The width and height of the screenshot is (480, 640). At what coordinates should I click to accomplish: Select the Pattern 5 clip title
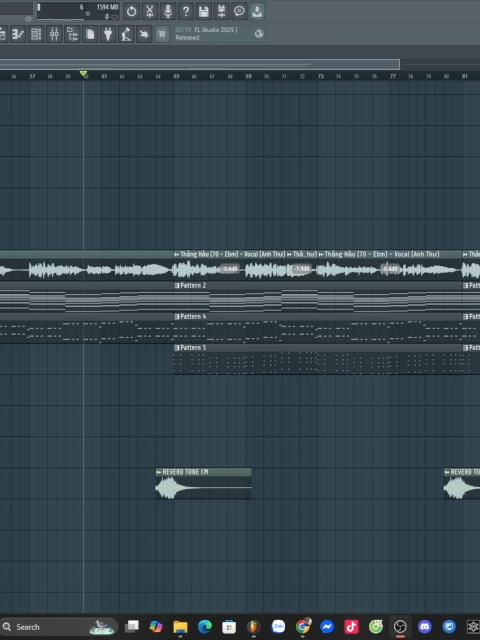point(193,348)
